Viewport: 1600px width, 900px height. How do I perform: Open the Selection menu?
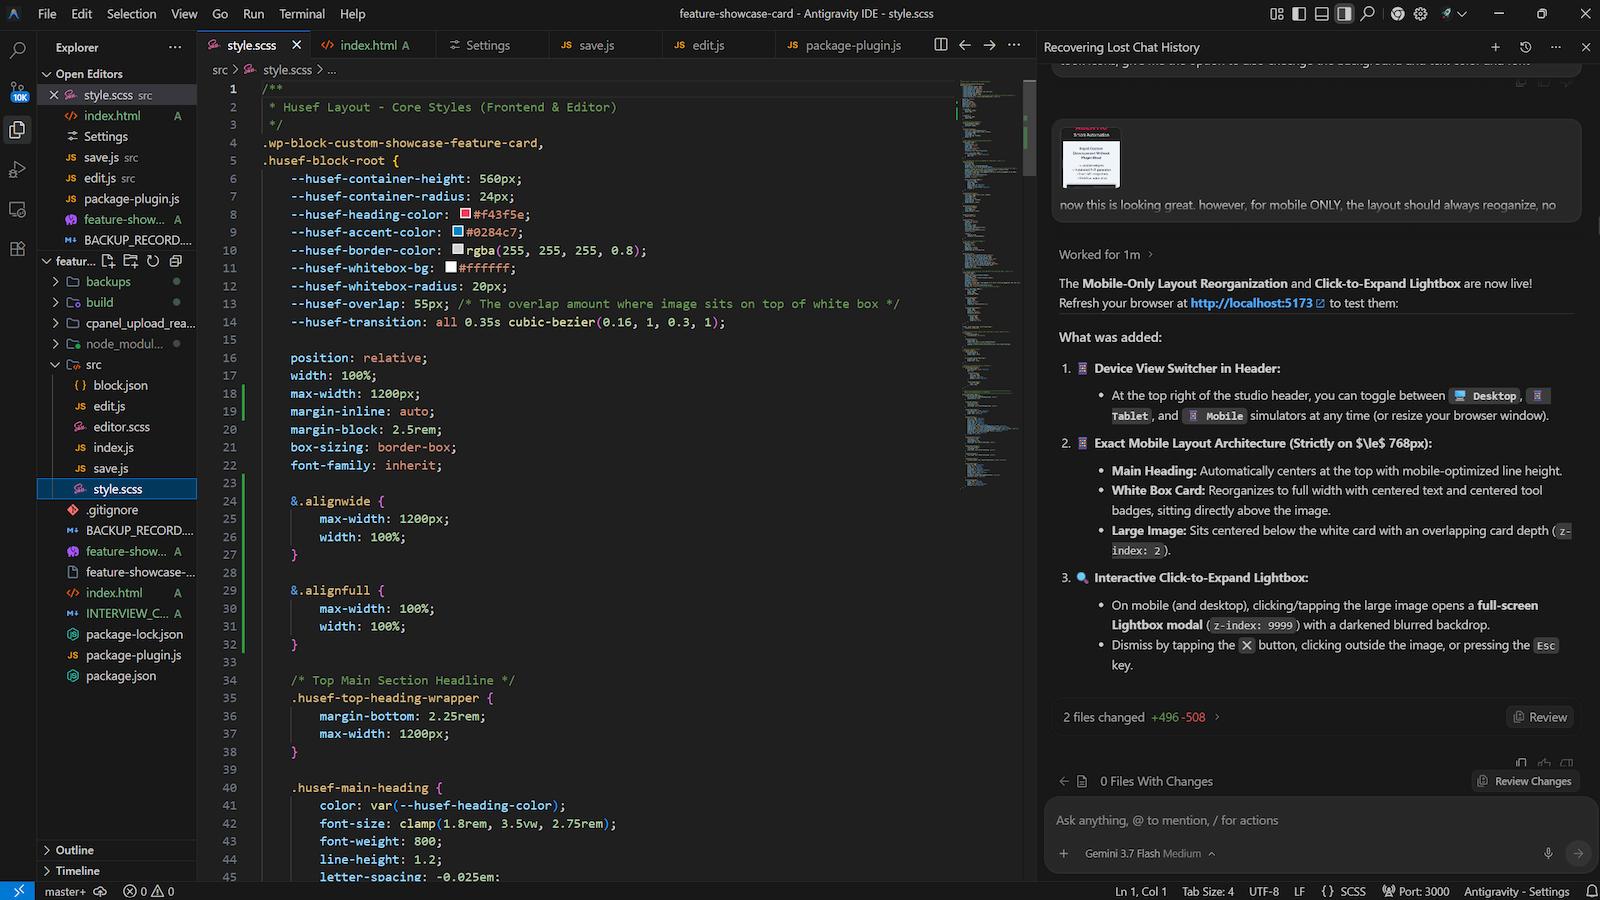131,14
